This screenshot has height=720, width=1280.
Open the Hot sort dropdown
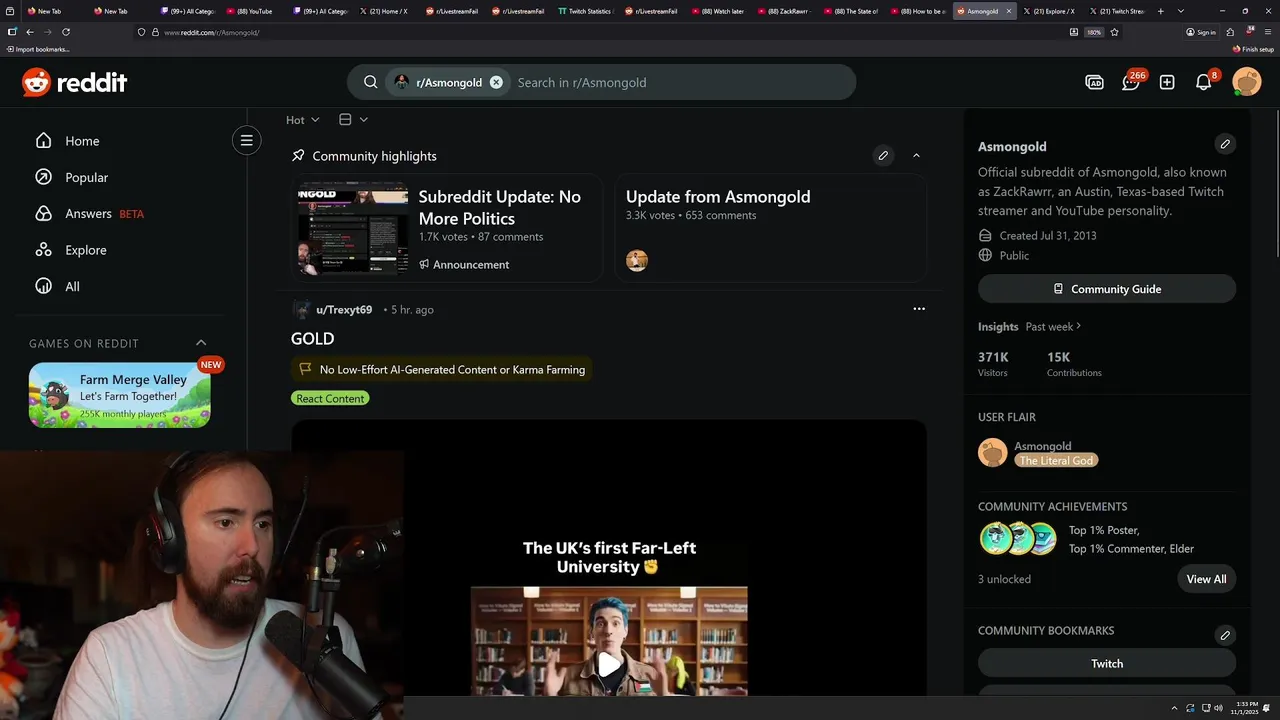(303, 120)
